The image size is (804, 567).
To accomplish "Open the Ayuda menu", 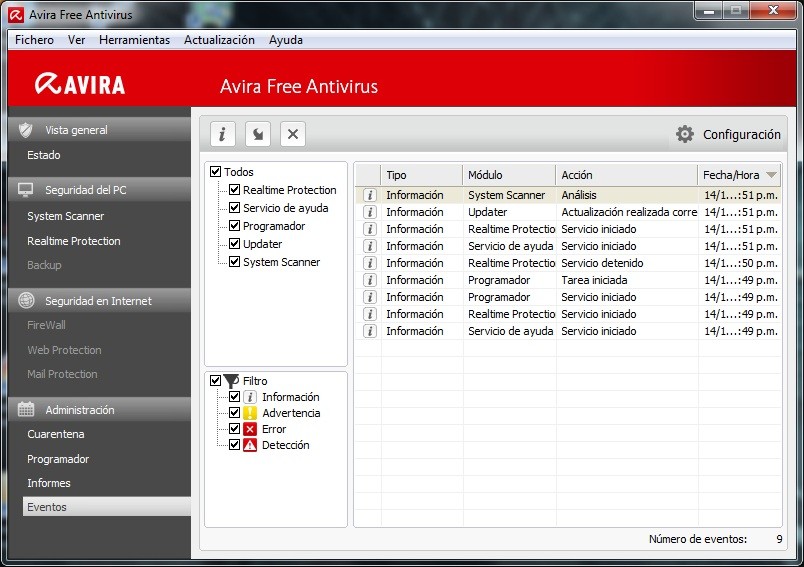I will (x=286, y=39).
